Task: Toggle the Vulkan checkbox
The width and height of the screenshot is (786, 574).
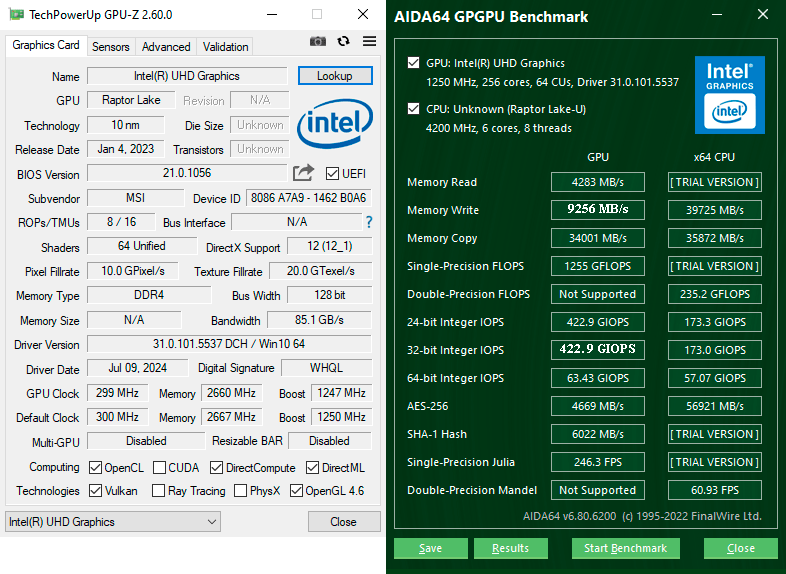Action: point(95,490)
